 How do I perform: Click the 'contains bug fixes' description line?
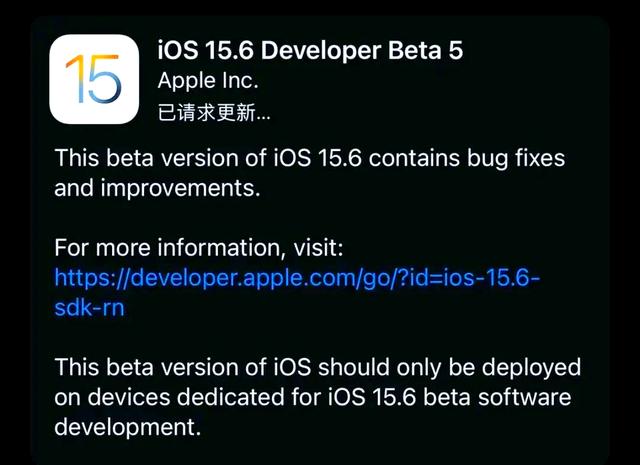click(310, 158)
